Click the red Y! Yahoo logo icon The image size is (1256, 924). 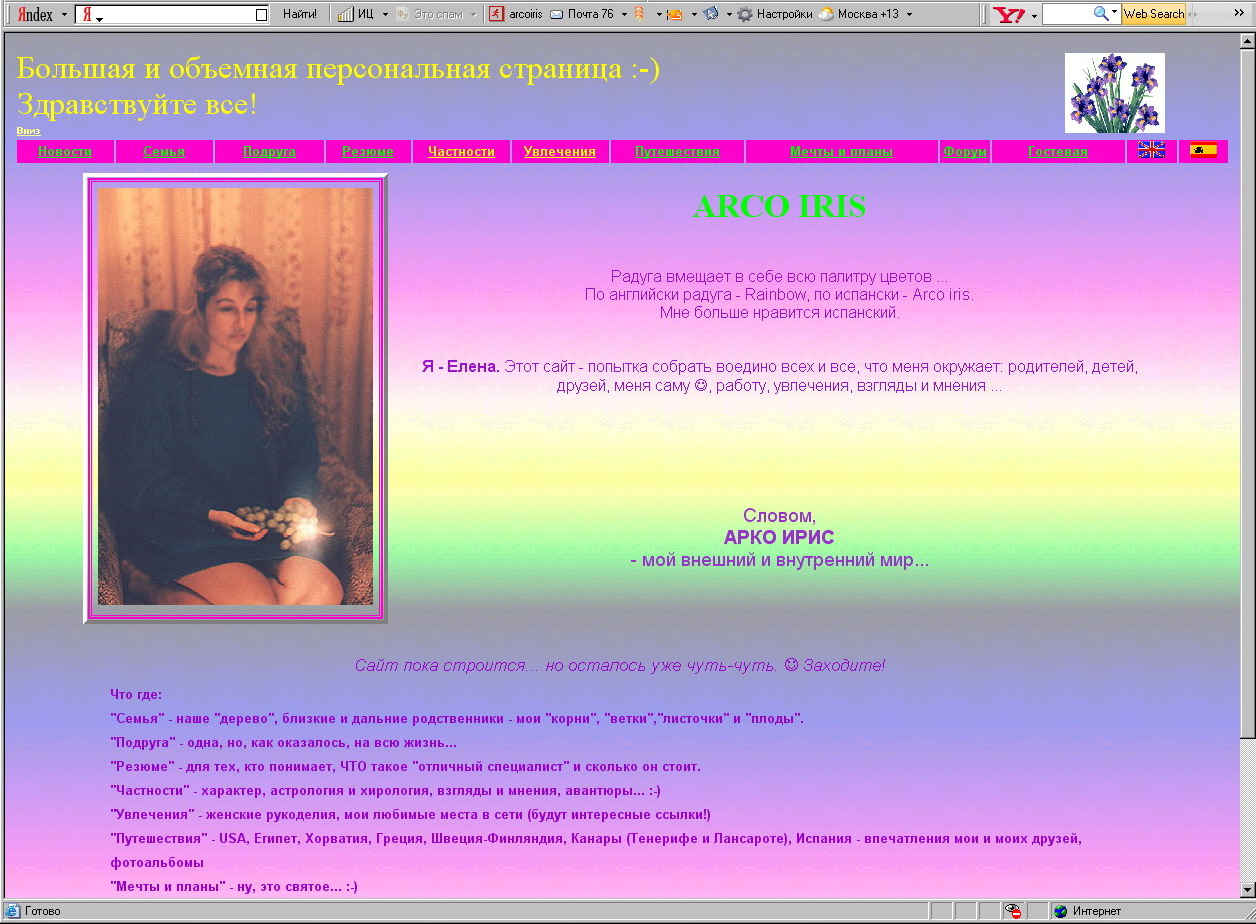coord(1009,13)
